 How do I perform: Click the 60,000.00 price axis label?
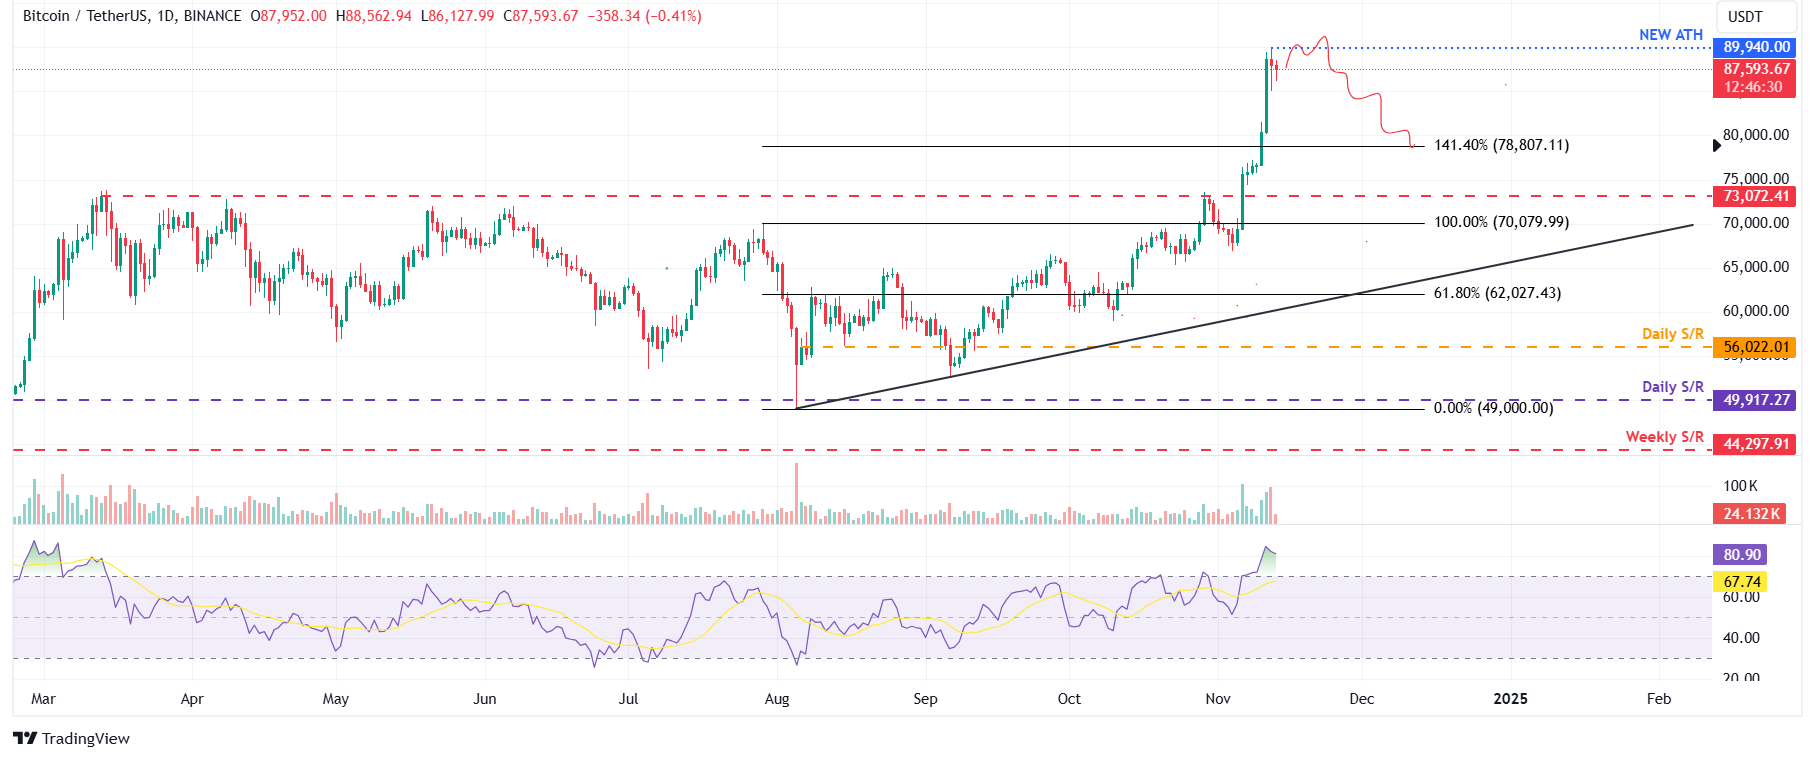click(x=1756, y=311)
